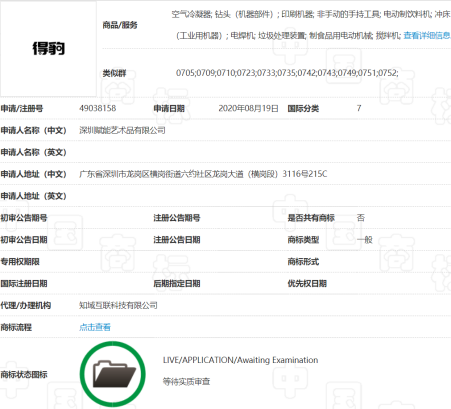451x409 pixels.
Task: Click the 类似群 label
Action: [114, 73]
